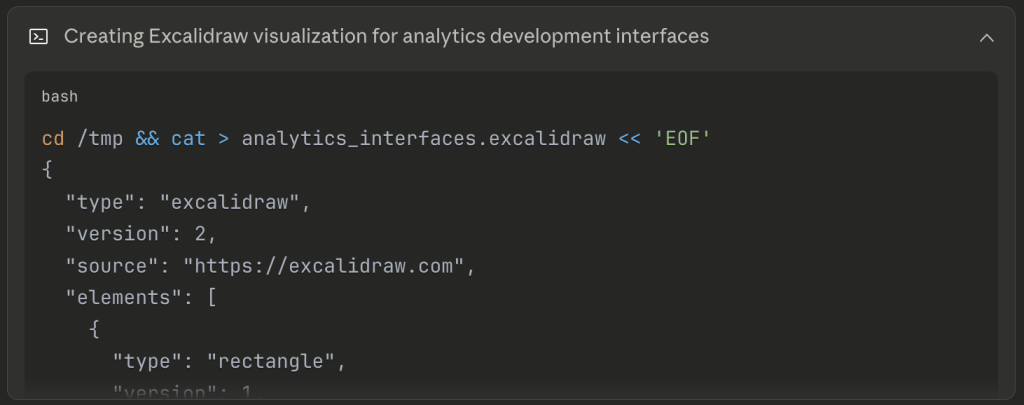Click the "version": 2 line

(x=141, y=234)
